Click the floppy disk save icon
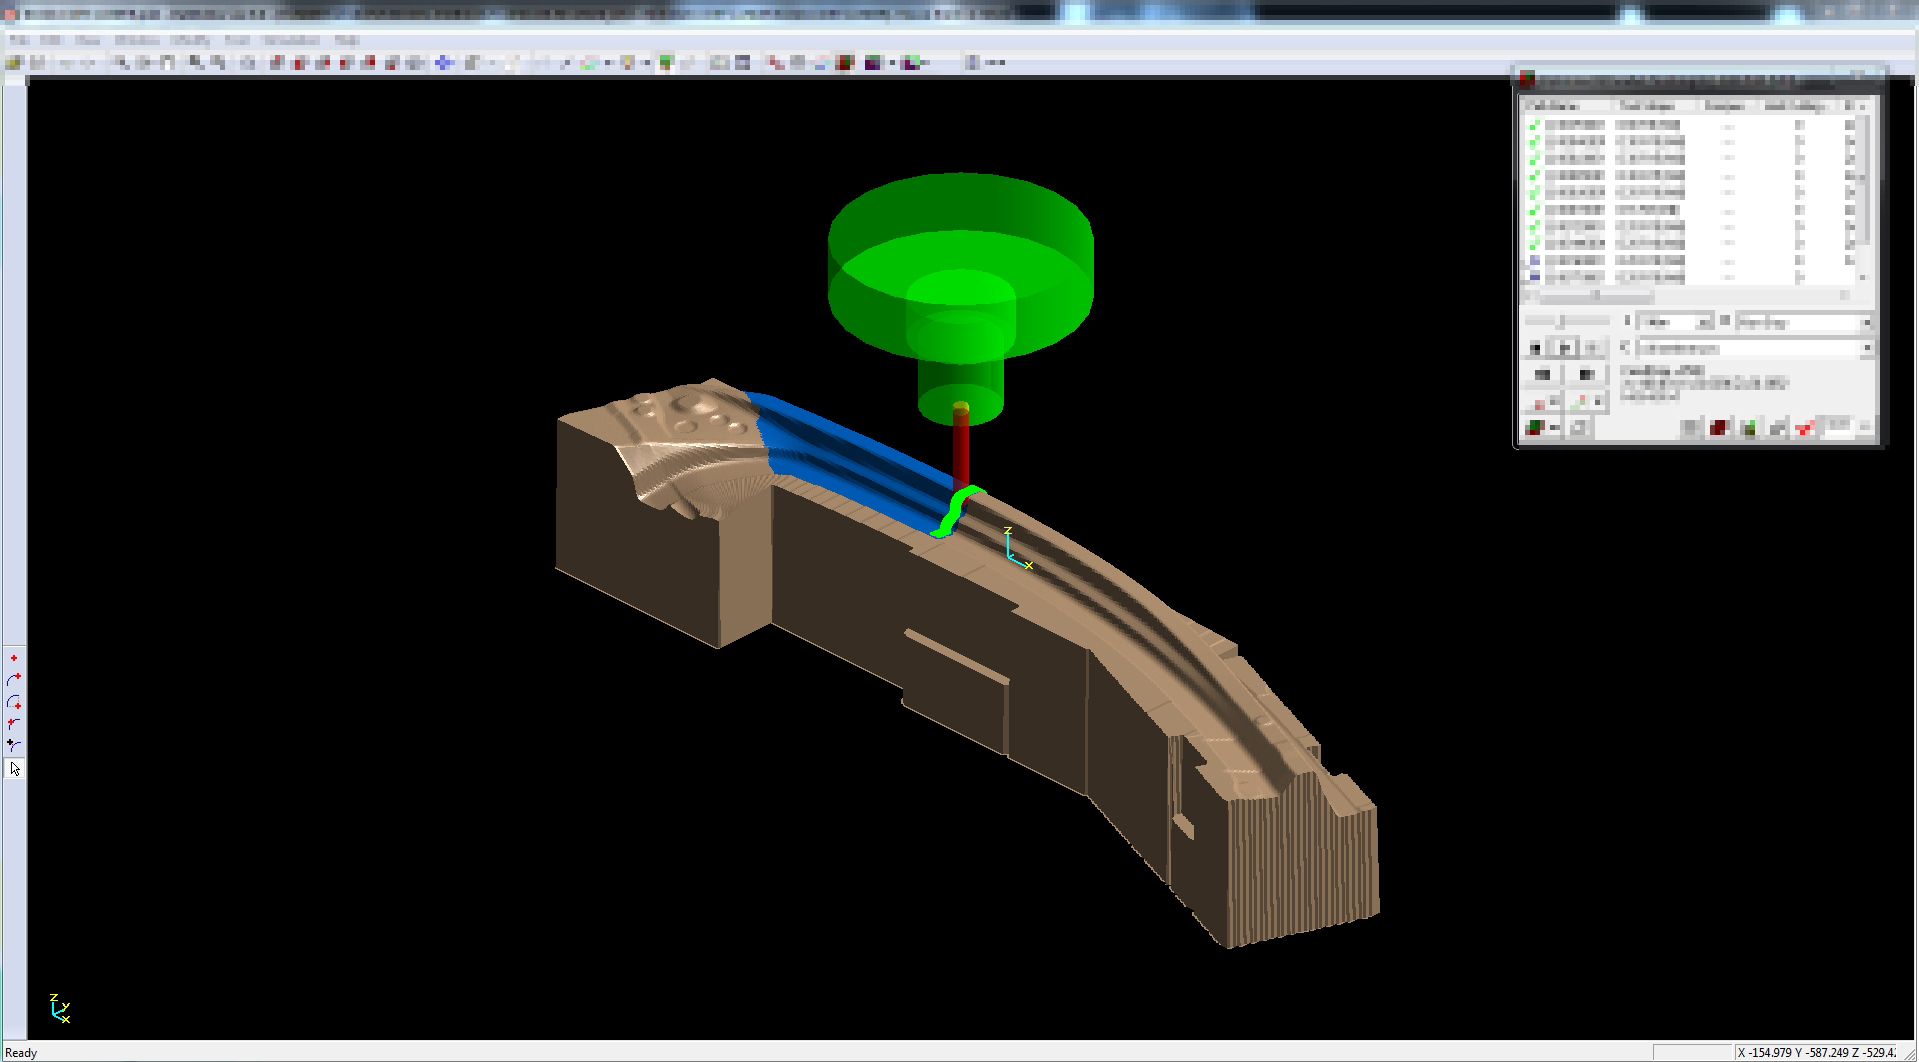The width and height of the screenshot is (1919, 1062). pos(36,62)
